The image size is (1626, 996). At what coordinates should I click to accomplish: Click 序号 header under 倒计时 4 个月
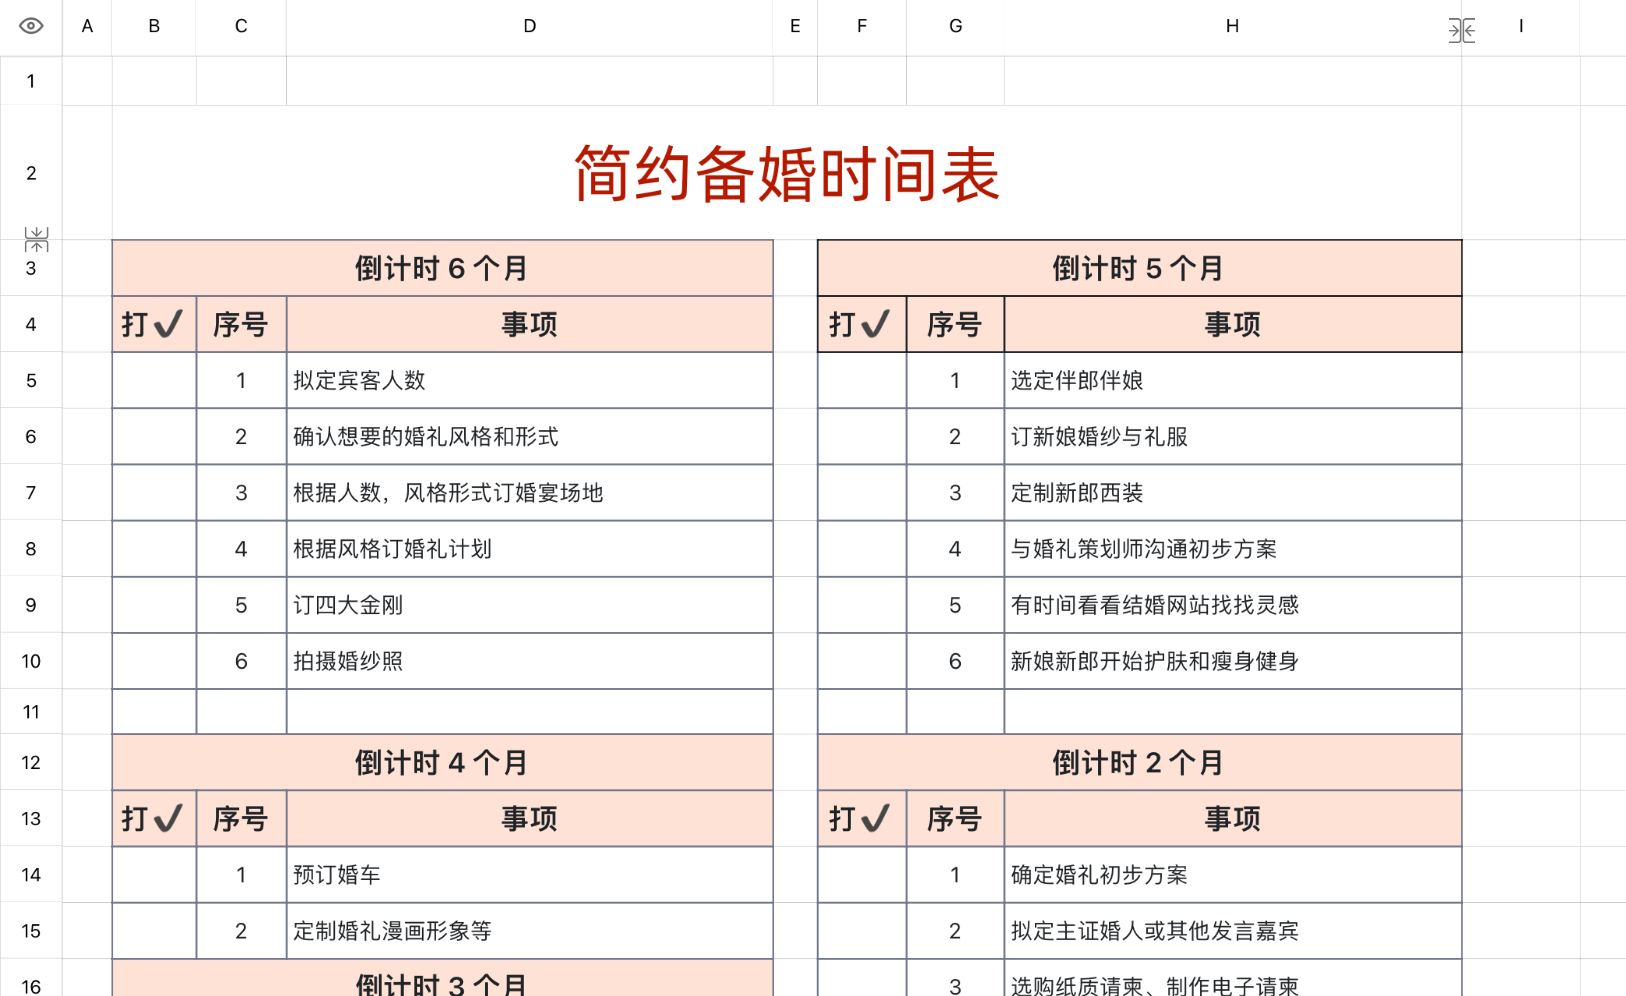(241, 819)
